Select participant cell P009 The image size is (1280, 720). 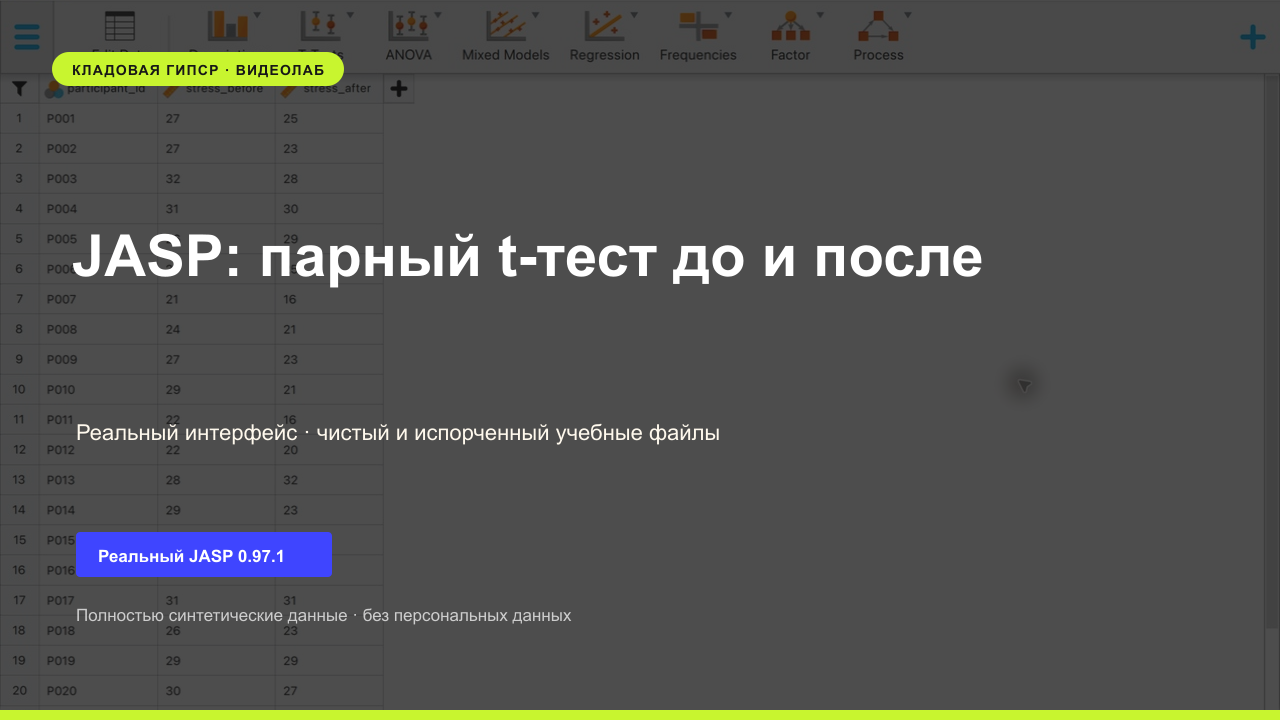coord(98,359)
